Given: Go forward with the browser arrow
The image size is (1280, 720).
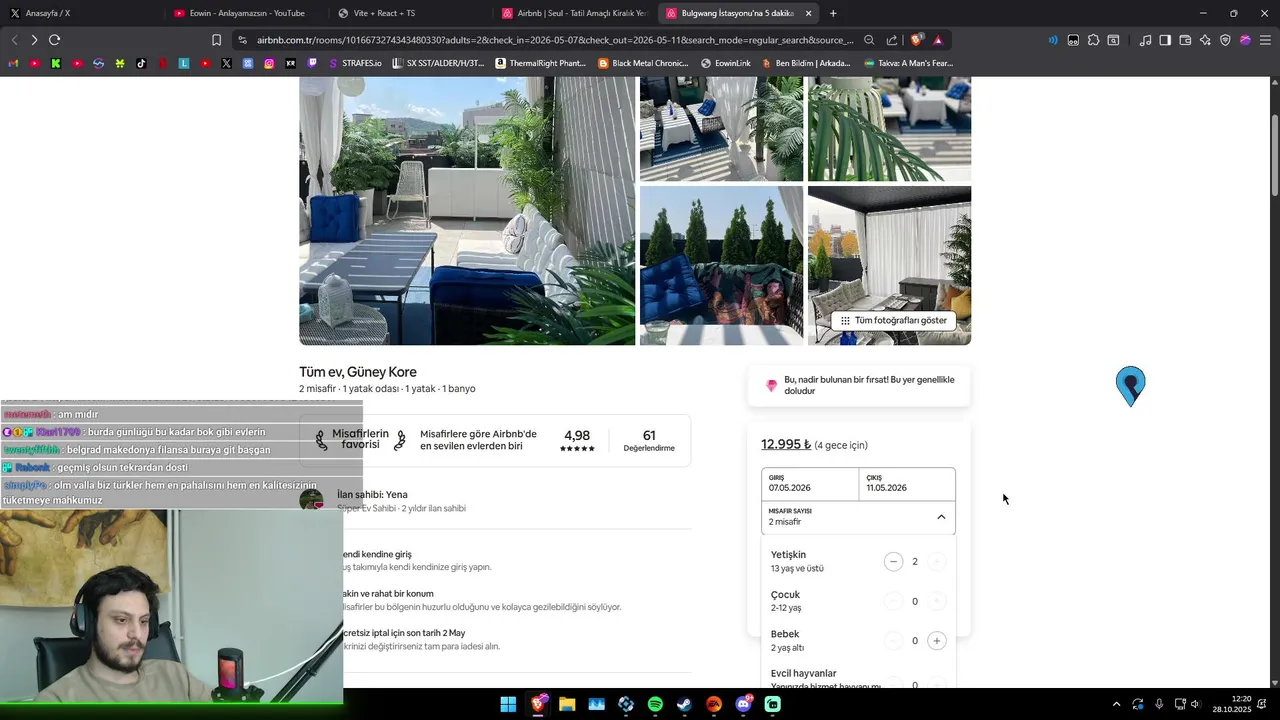Looking at the screenshot, I should [34, 40].
